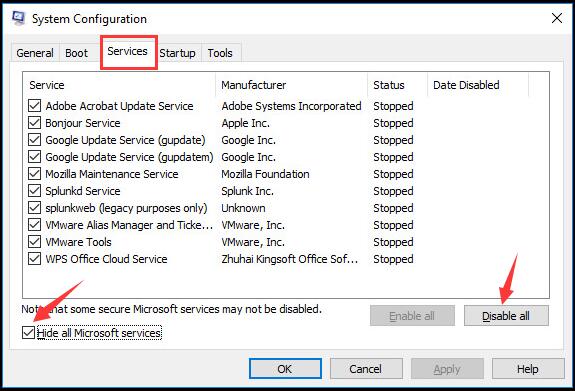The height and width of the screenshot is (391, 575).
Task: Sort by the Status column header
Action: (x=398, y=85)
